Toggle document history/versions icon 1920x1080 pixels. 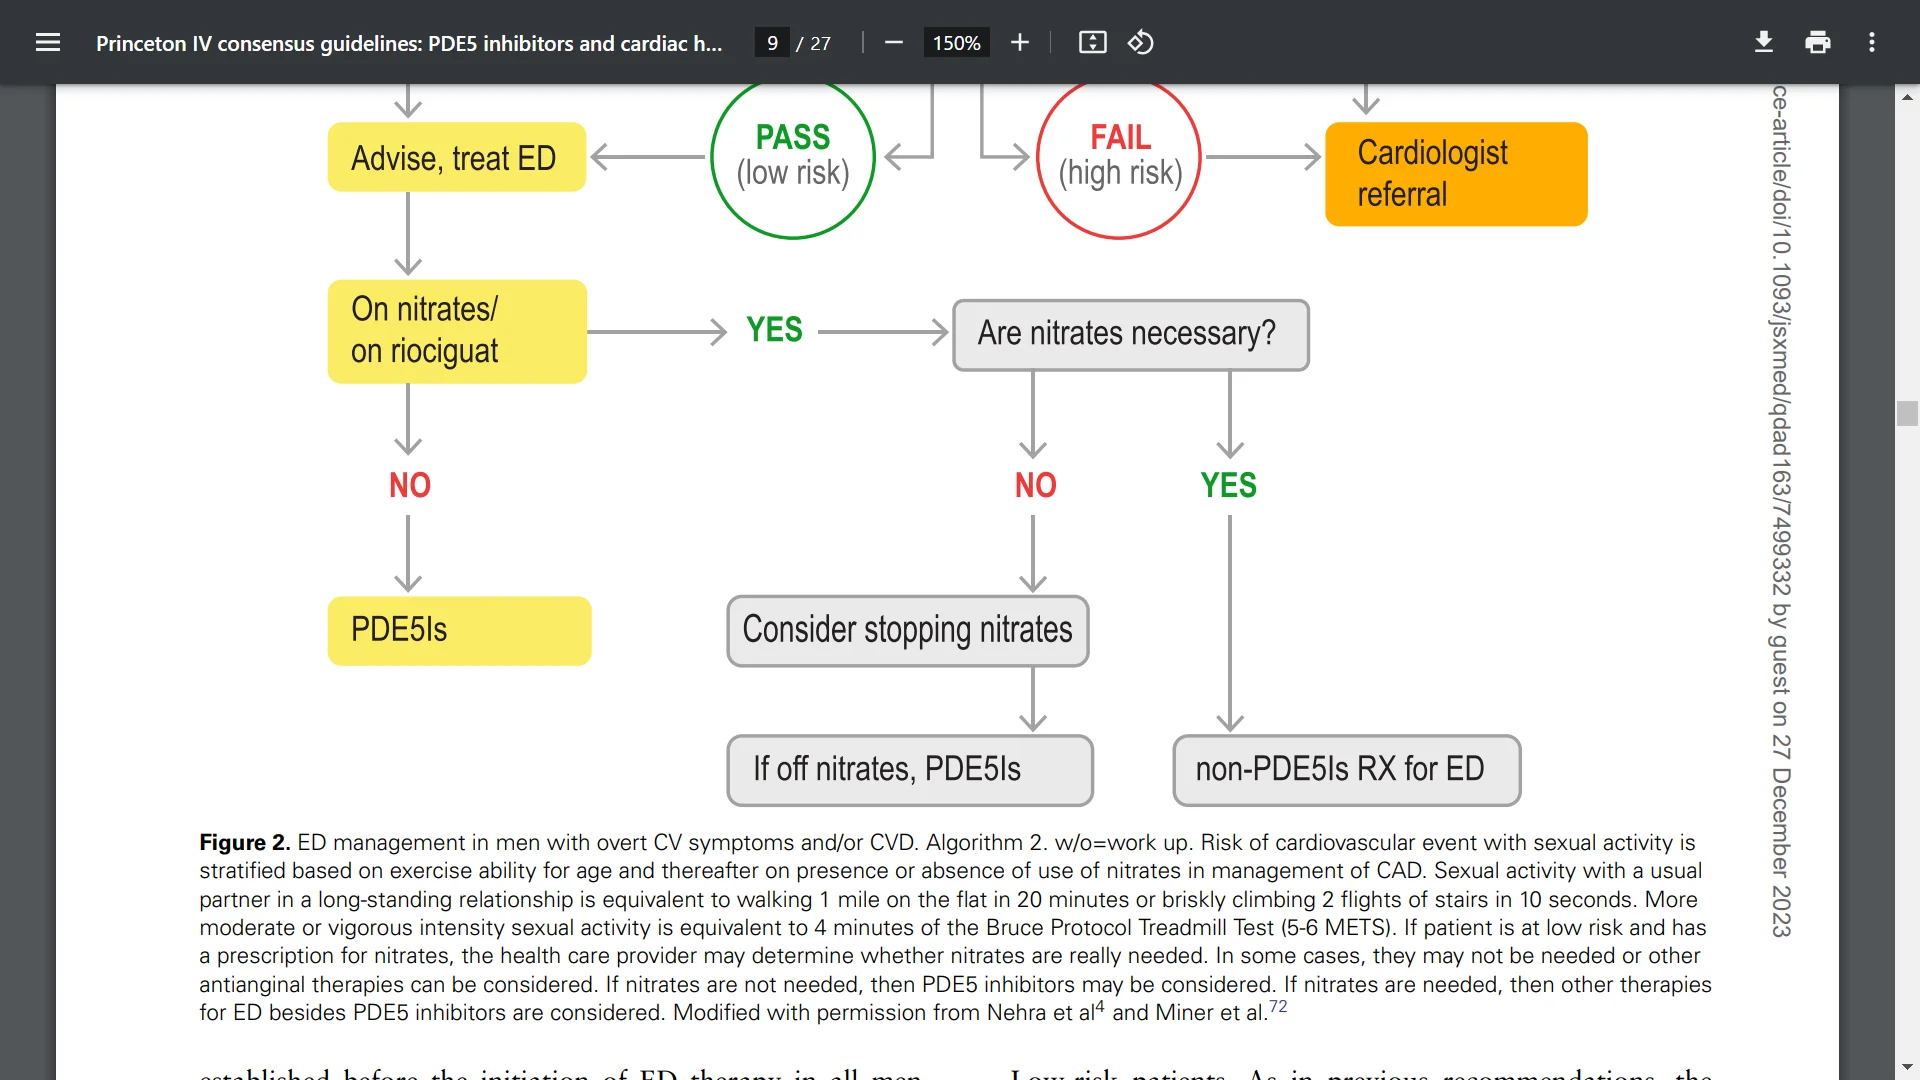1141,42
